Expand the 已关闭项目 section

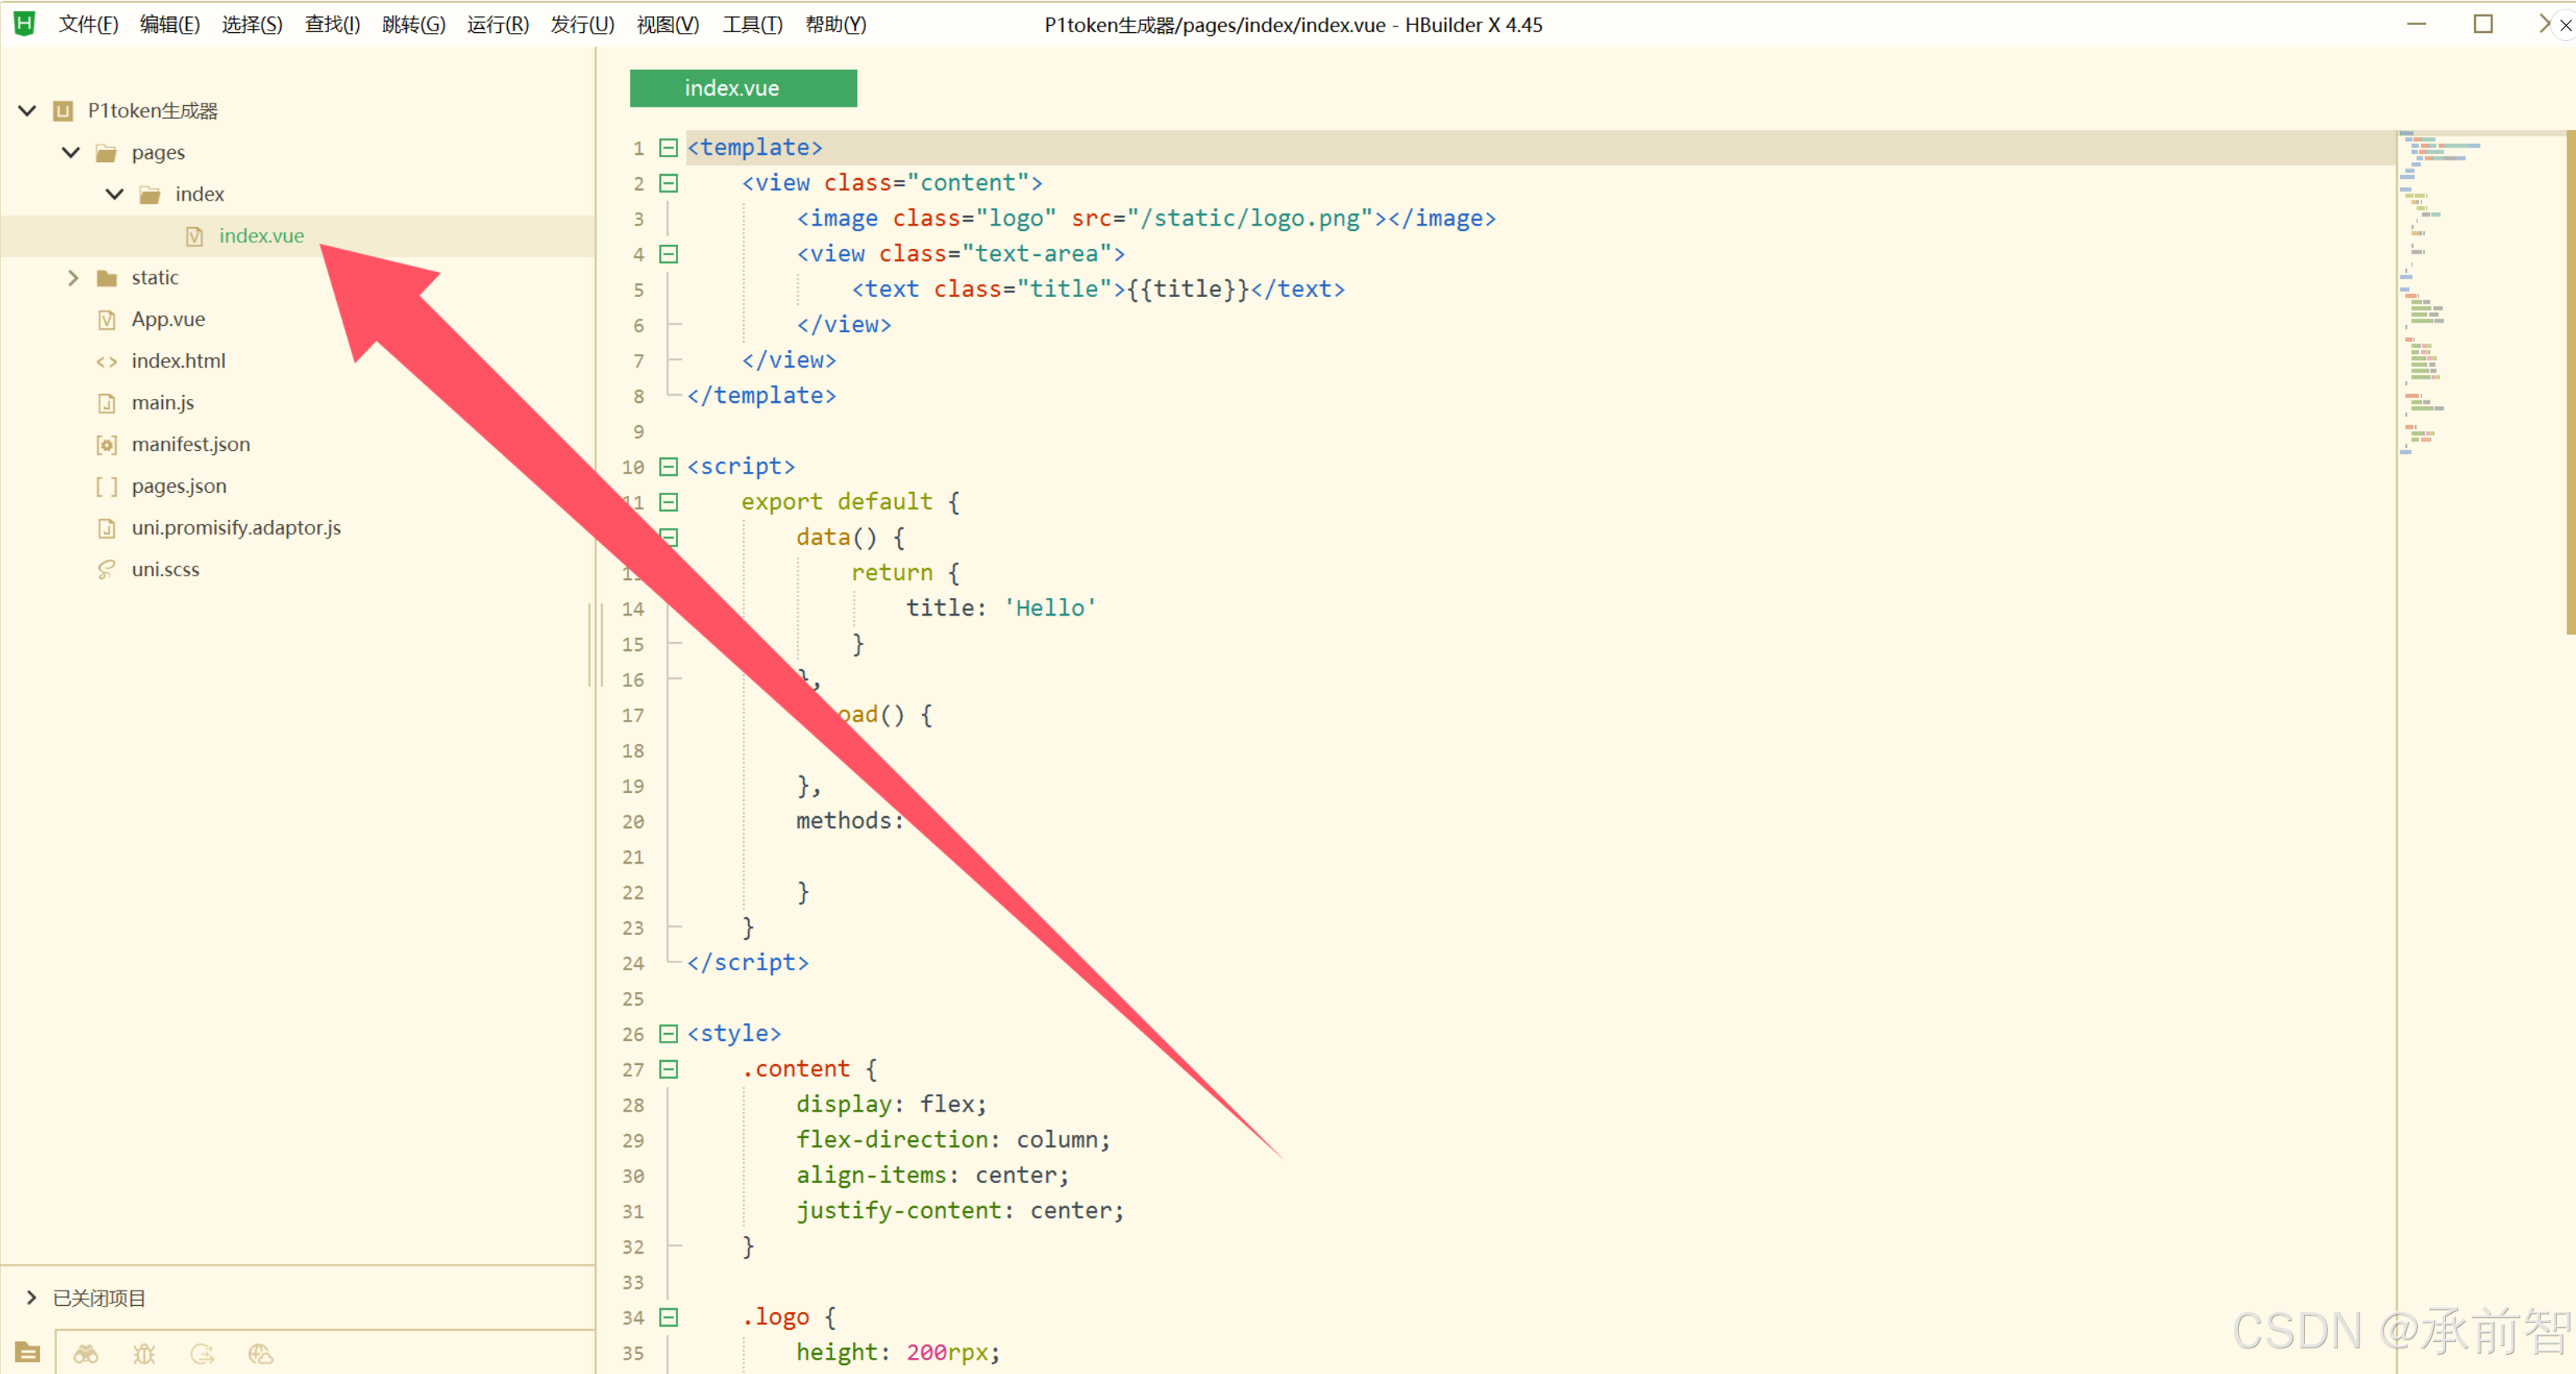(31, 1297)
